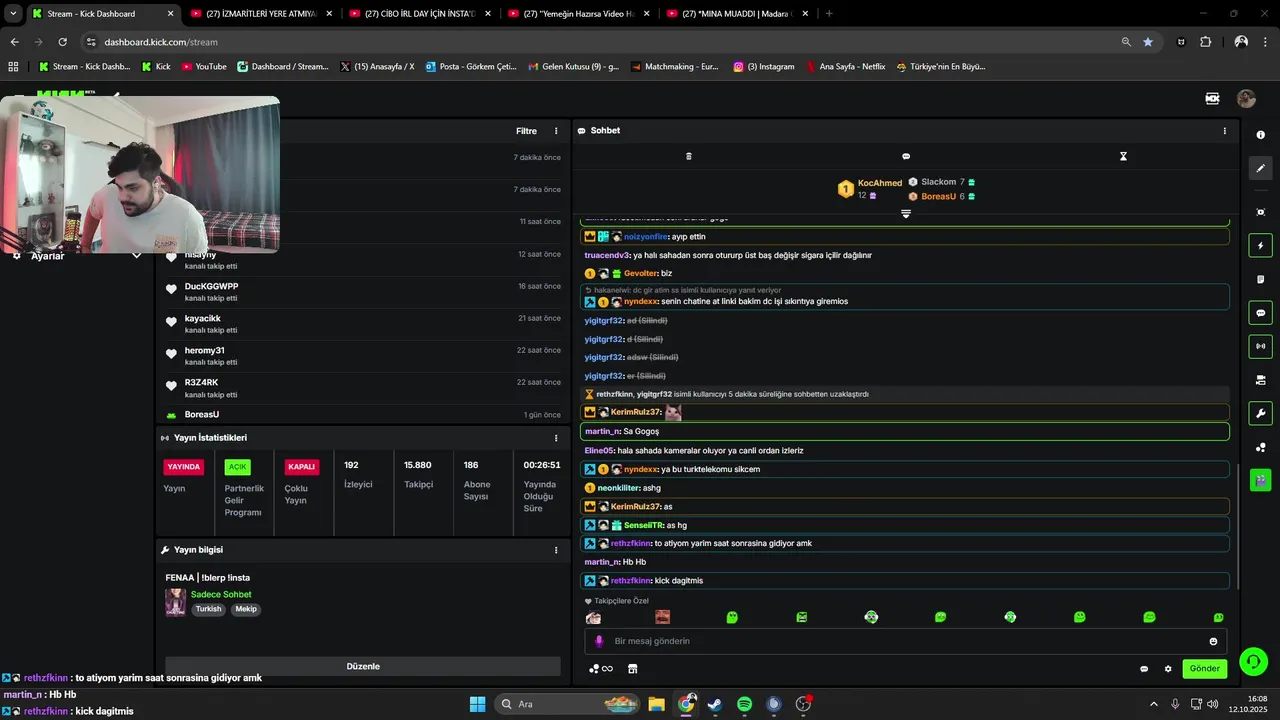Open the streamer profile avatar menu

[1246, 99]
